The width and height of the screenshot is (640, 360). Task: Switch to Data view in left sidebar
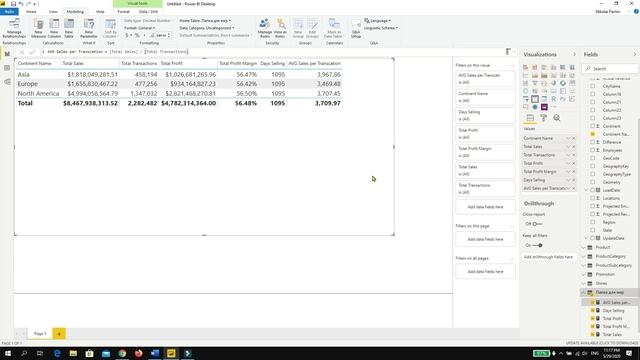[7, 68]
